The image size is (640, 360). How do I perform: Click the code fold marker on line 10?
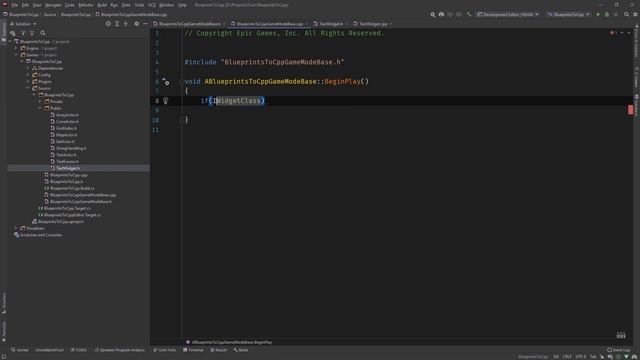182,120
